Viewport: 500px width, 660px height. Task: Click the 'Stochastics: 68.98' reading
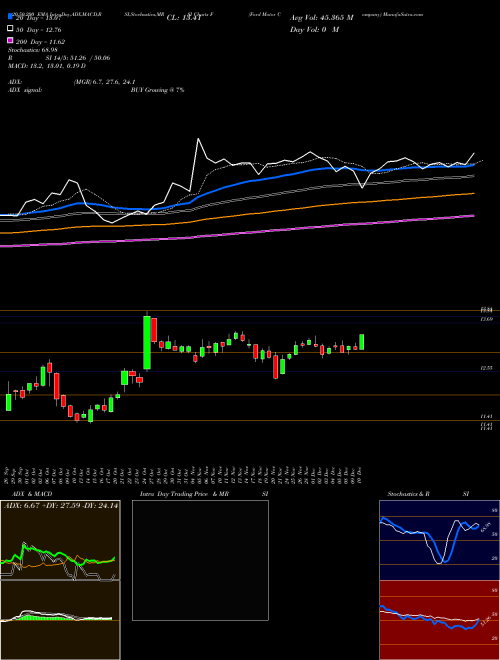tap(33, 50)
